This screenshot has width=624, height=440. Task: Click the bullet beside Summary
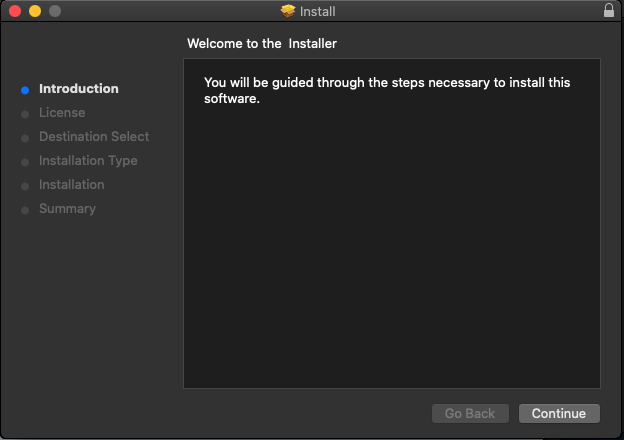pos(25,209)
